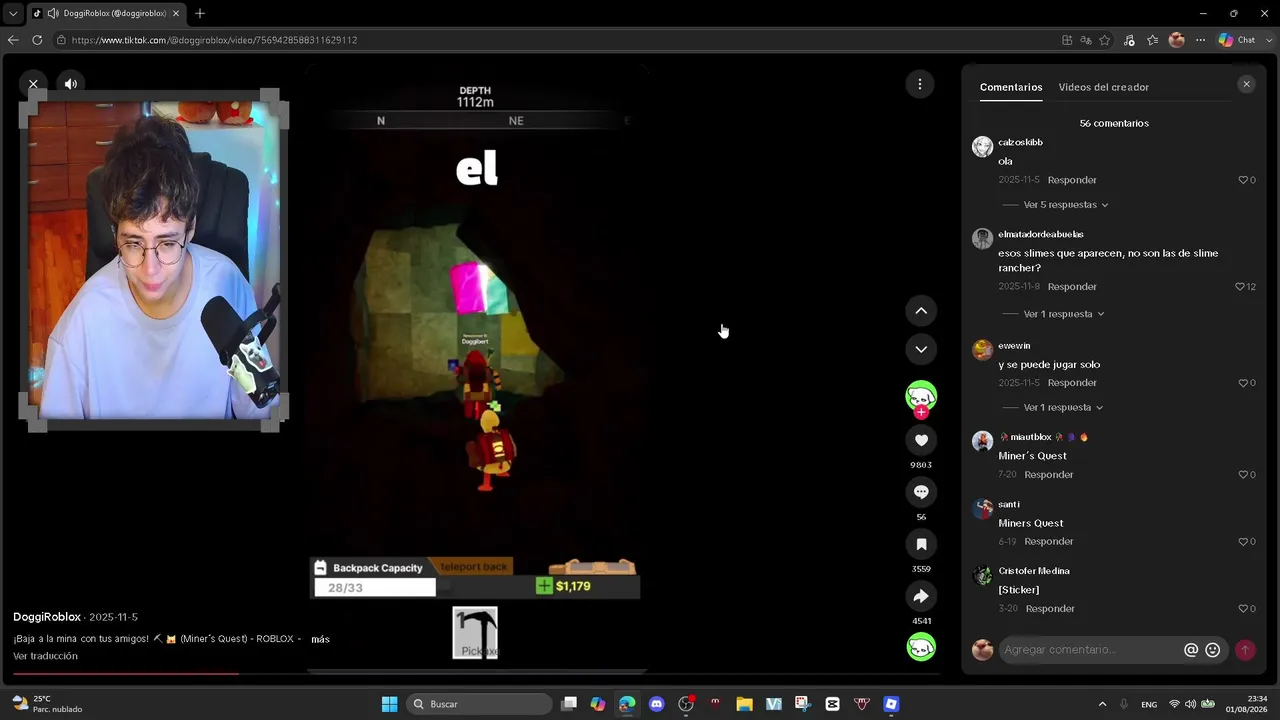Insert a mention with the @ icon
The image size is (1280, 720).
1191,650
